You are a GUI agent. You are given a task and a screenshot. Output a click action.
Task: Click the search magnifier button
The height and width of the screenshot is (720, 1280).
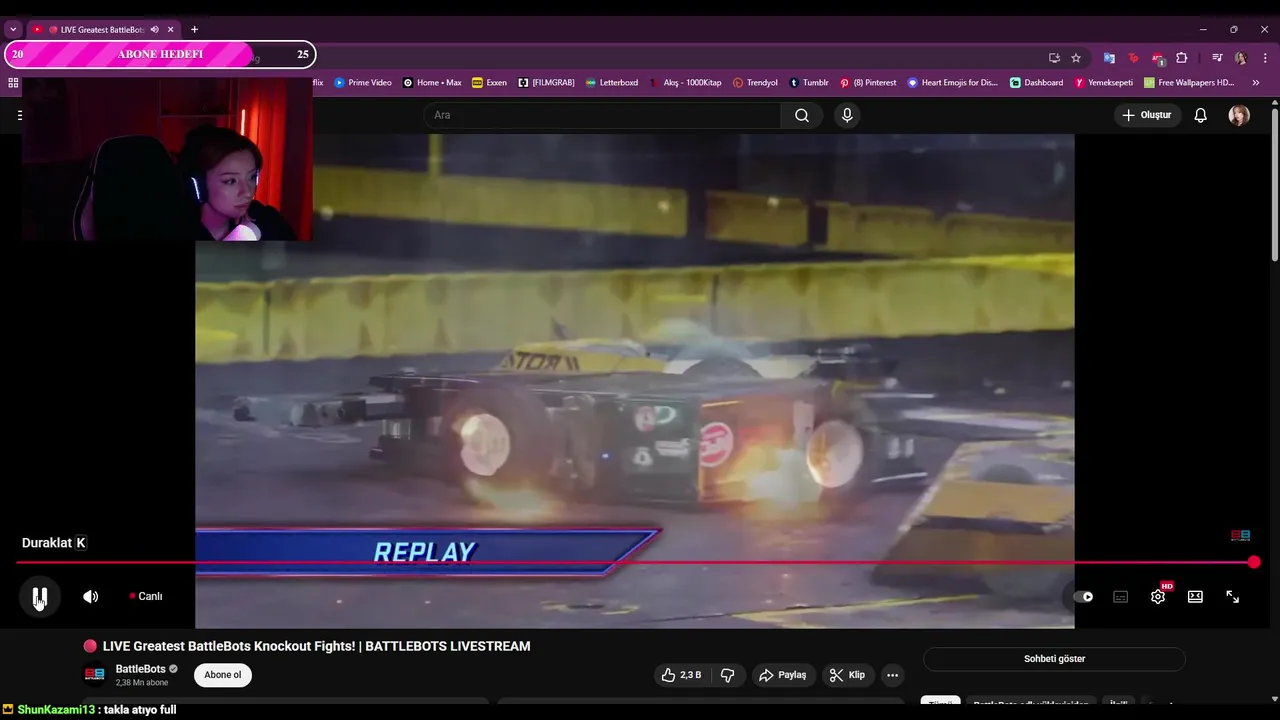pyautogui.click(x=802, y=115)
